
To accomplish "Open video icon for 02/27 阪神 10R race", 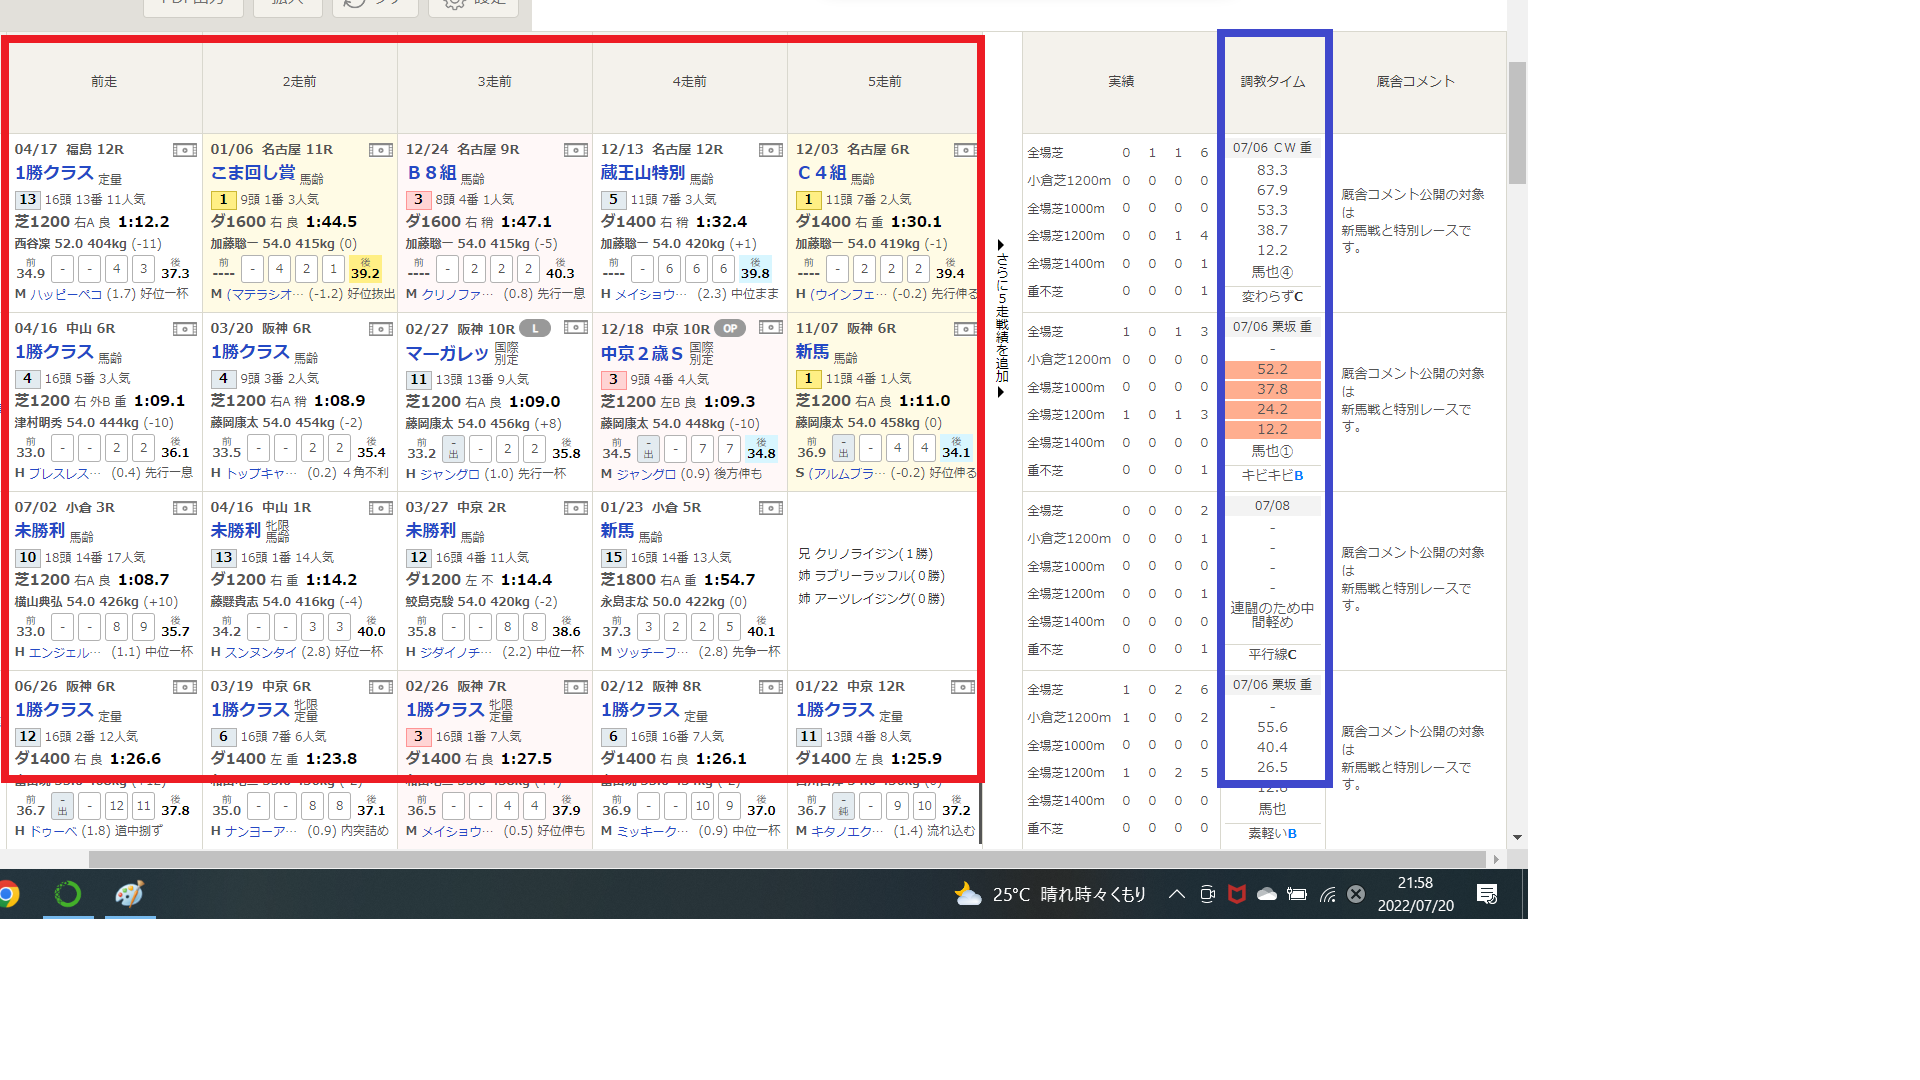I will (x=575, y=328).
